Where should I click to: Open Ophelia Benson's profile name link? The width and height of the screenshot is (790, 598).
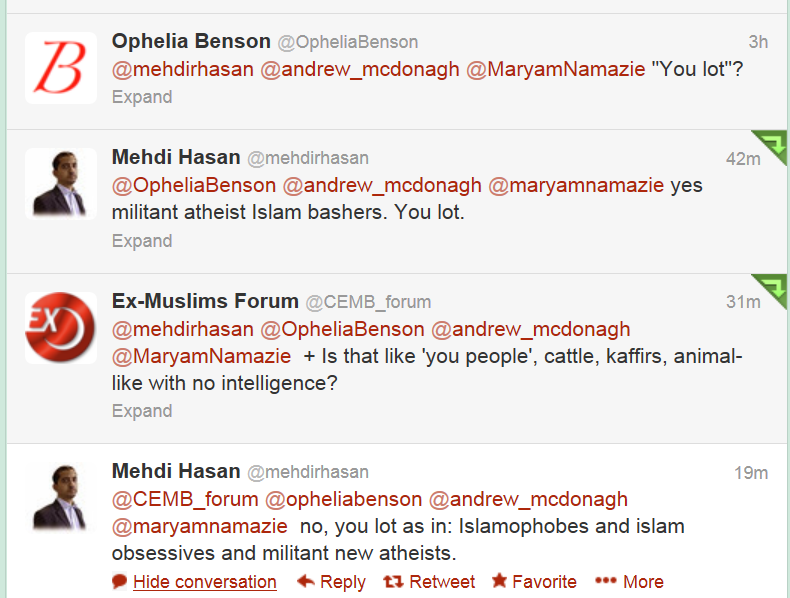point(191,41)
